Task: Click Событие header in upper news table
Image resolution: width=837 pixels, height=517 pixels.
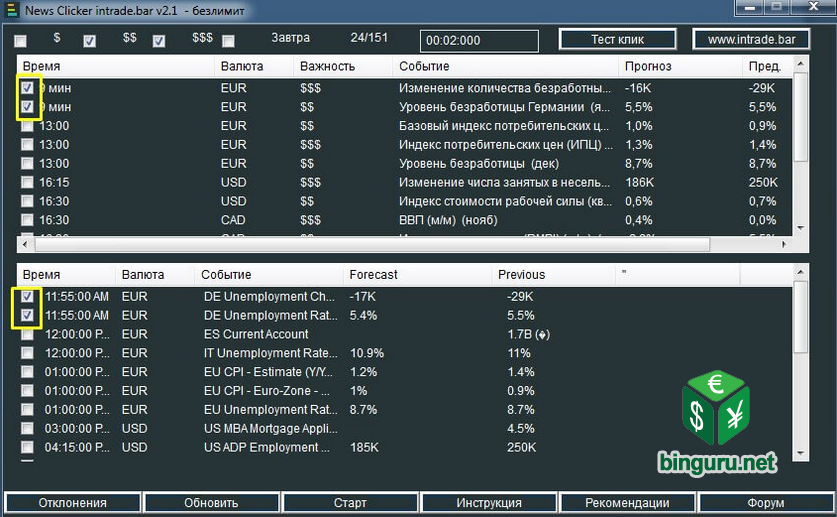Action: click(x=506, y=66)
